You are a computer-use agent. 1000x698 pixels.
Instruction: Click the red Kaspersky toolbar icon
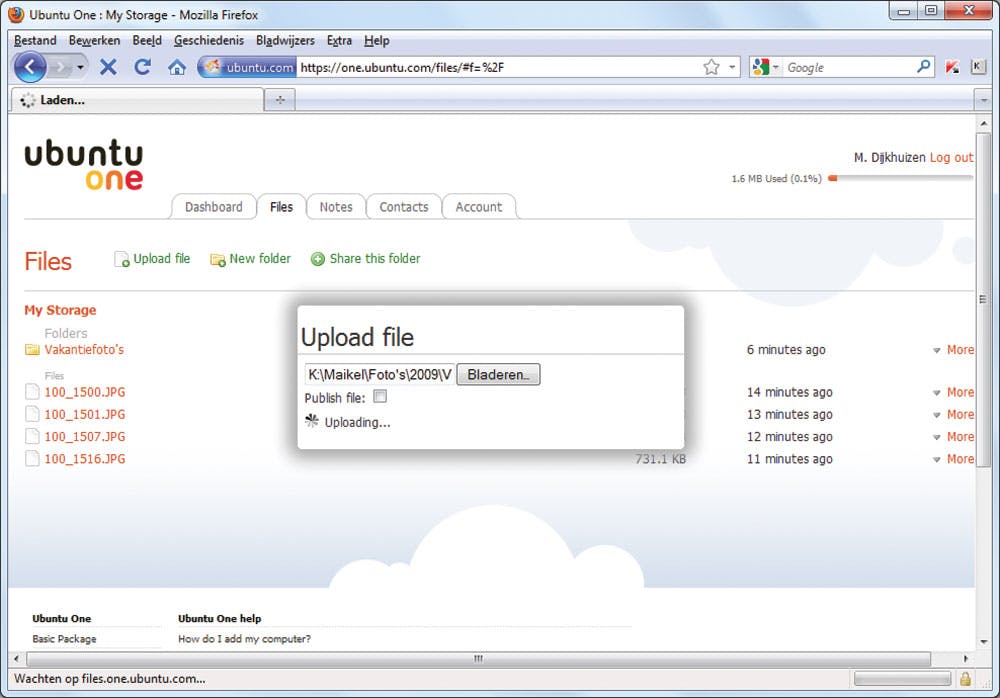pyautogui.click(x=952, y=67)
